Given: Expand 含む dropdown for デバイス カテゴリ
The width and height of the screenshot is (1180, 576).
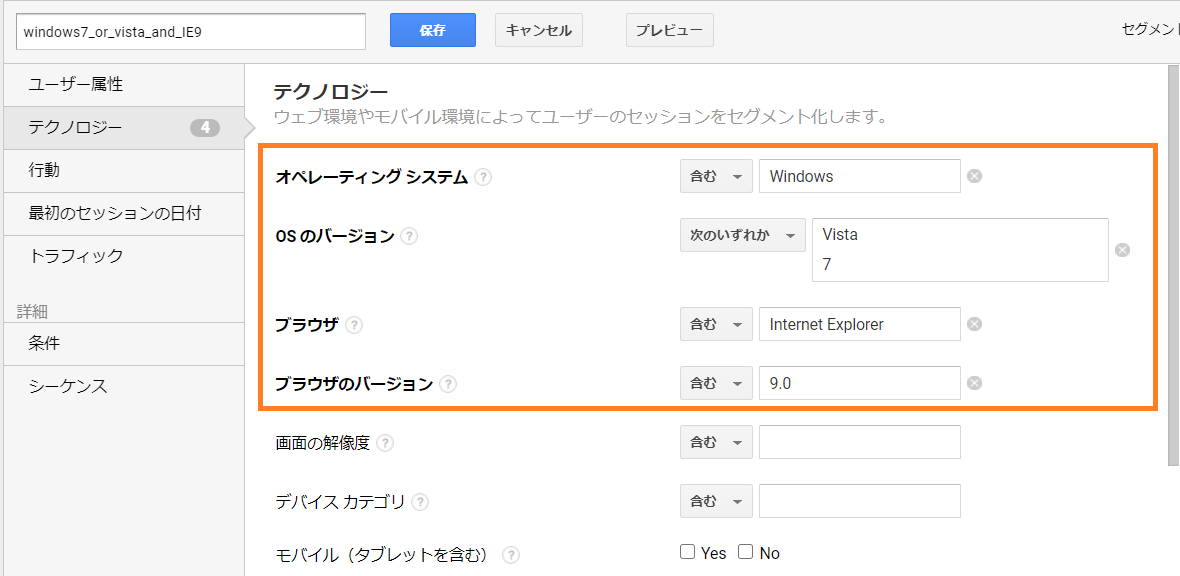Looking at the screenshot, I should coord(715,501).
